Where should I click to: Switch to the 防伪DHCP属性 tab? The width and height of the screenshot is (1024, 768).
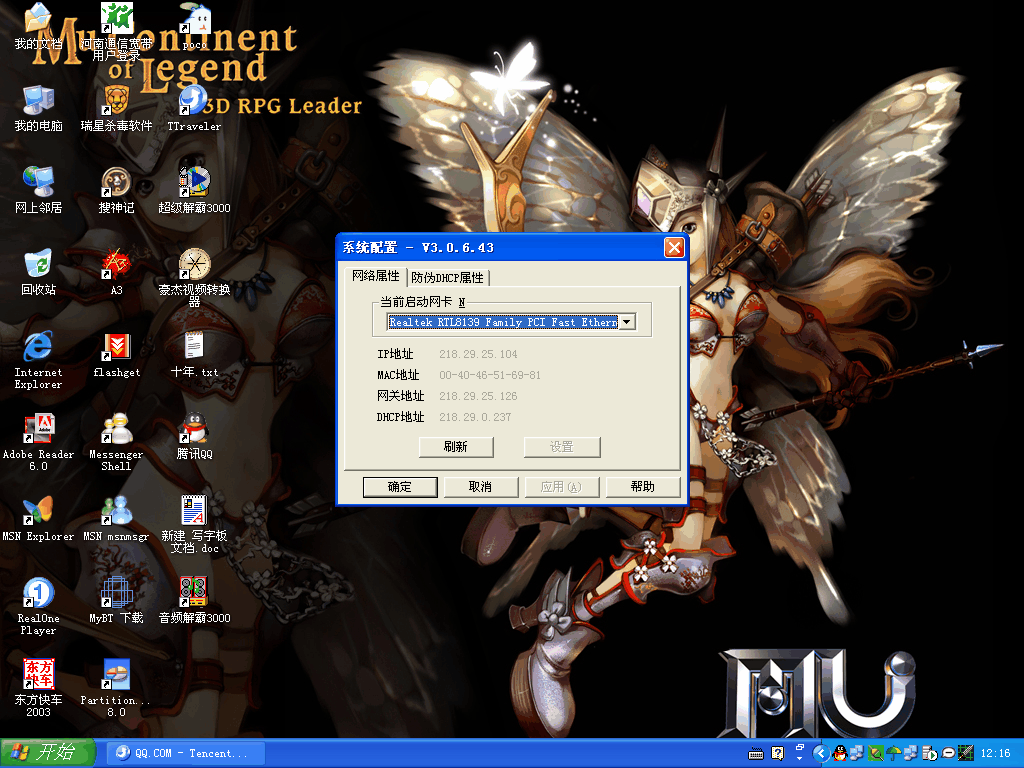tap(448, 278)
